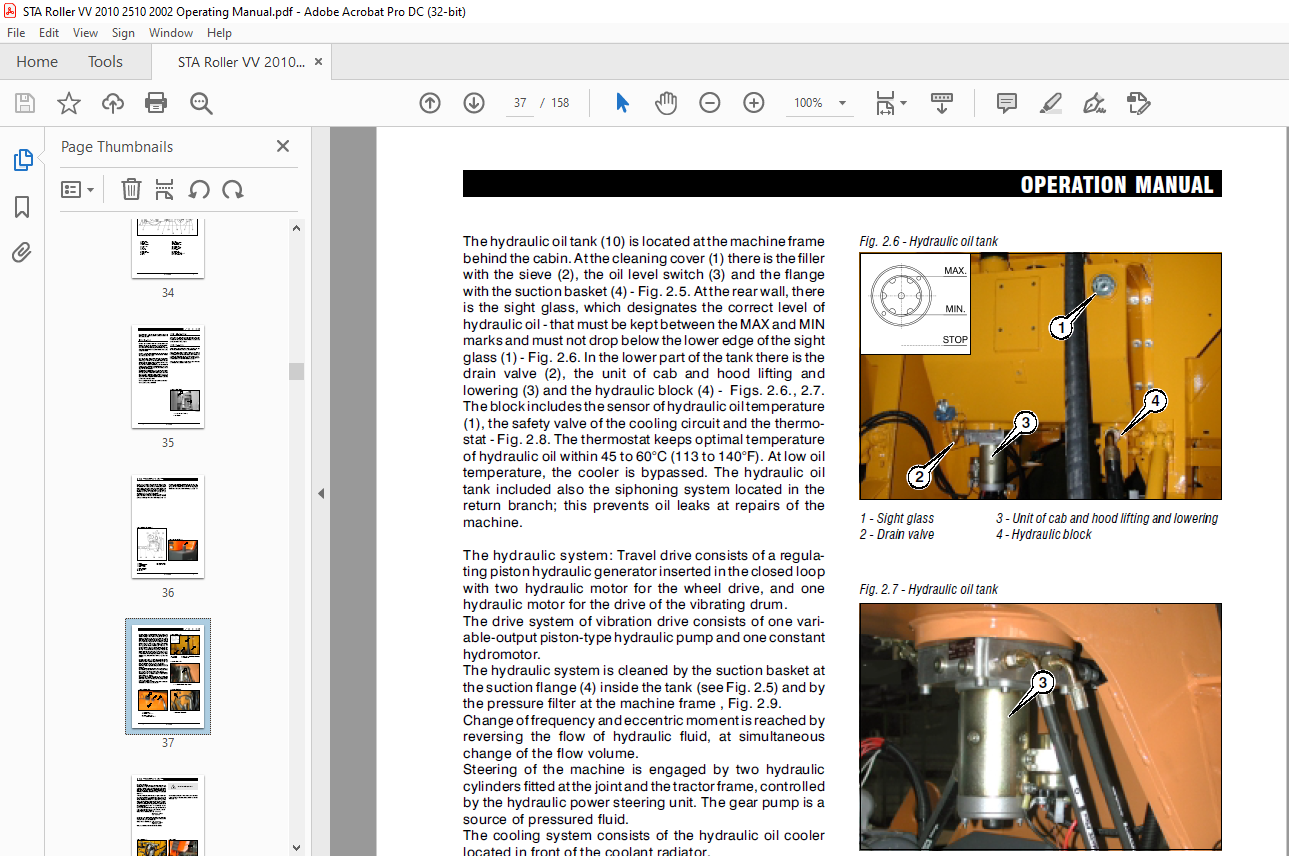Image resolution: width=1289 pixels, height=856 pixels.
Task: Add a comment with the sticky note icon
Action: (x=1006, y=103)
